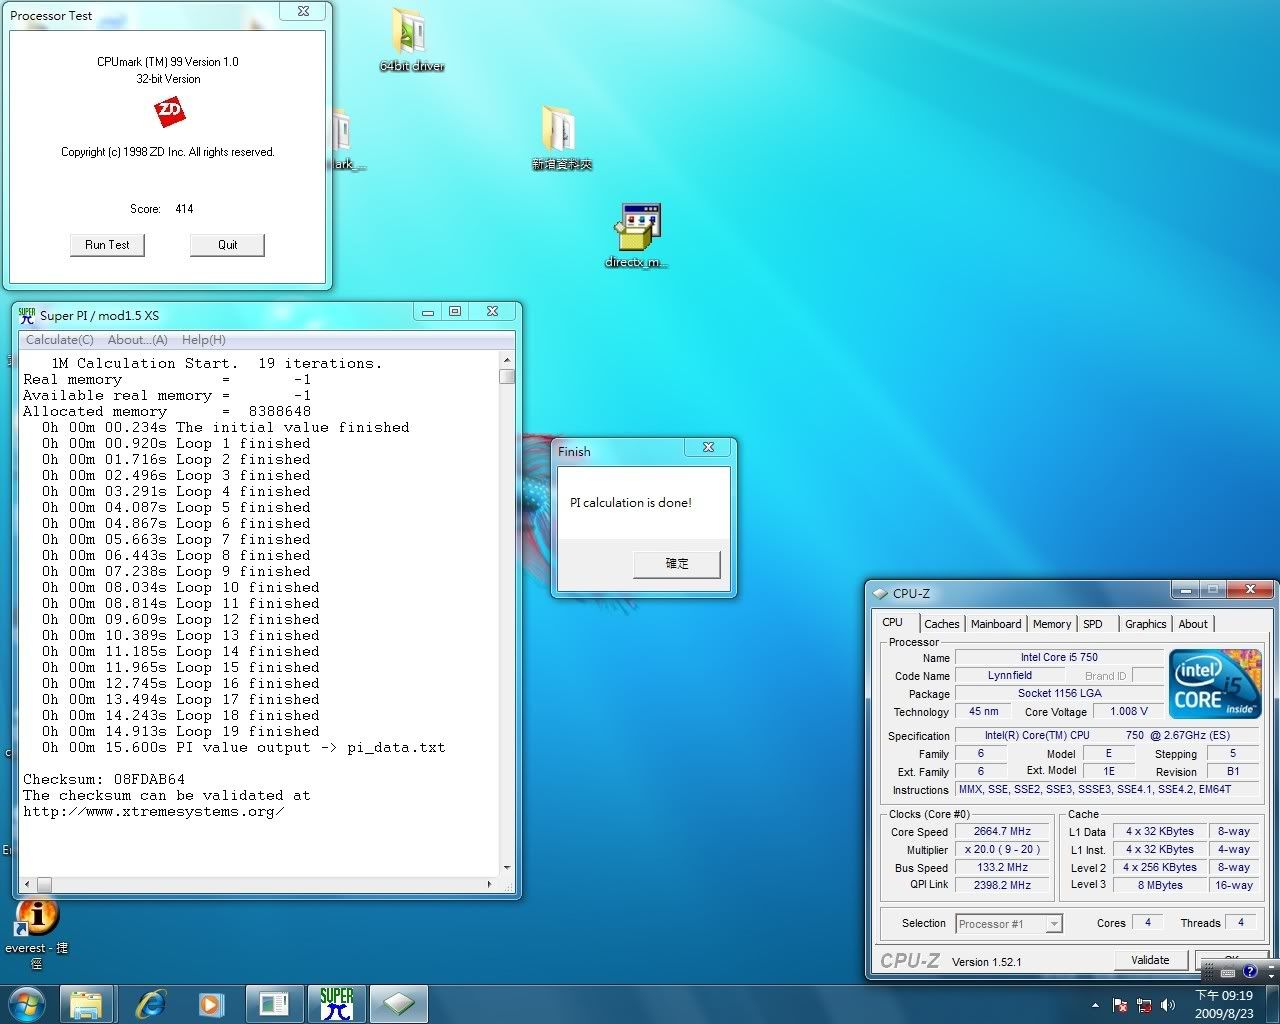Click the Core Voltage 1.008 V value
This screenshot has width=1280, height=1024.
[x=1129, y=711]
